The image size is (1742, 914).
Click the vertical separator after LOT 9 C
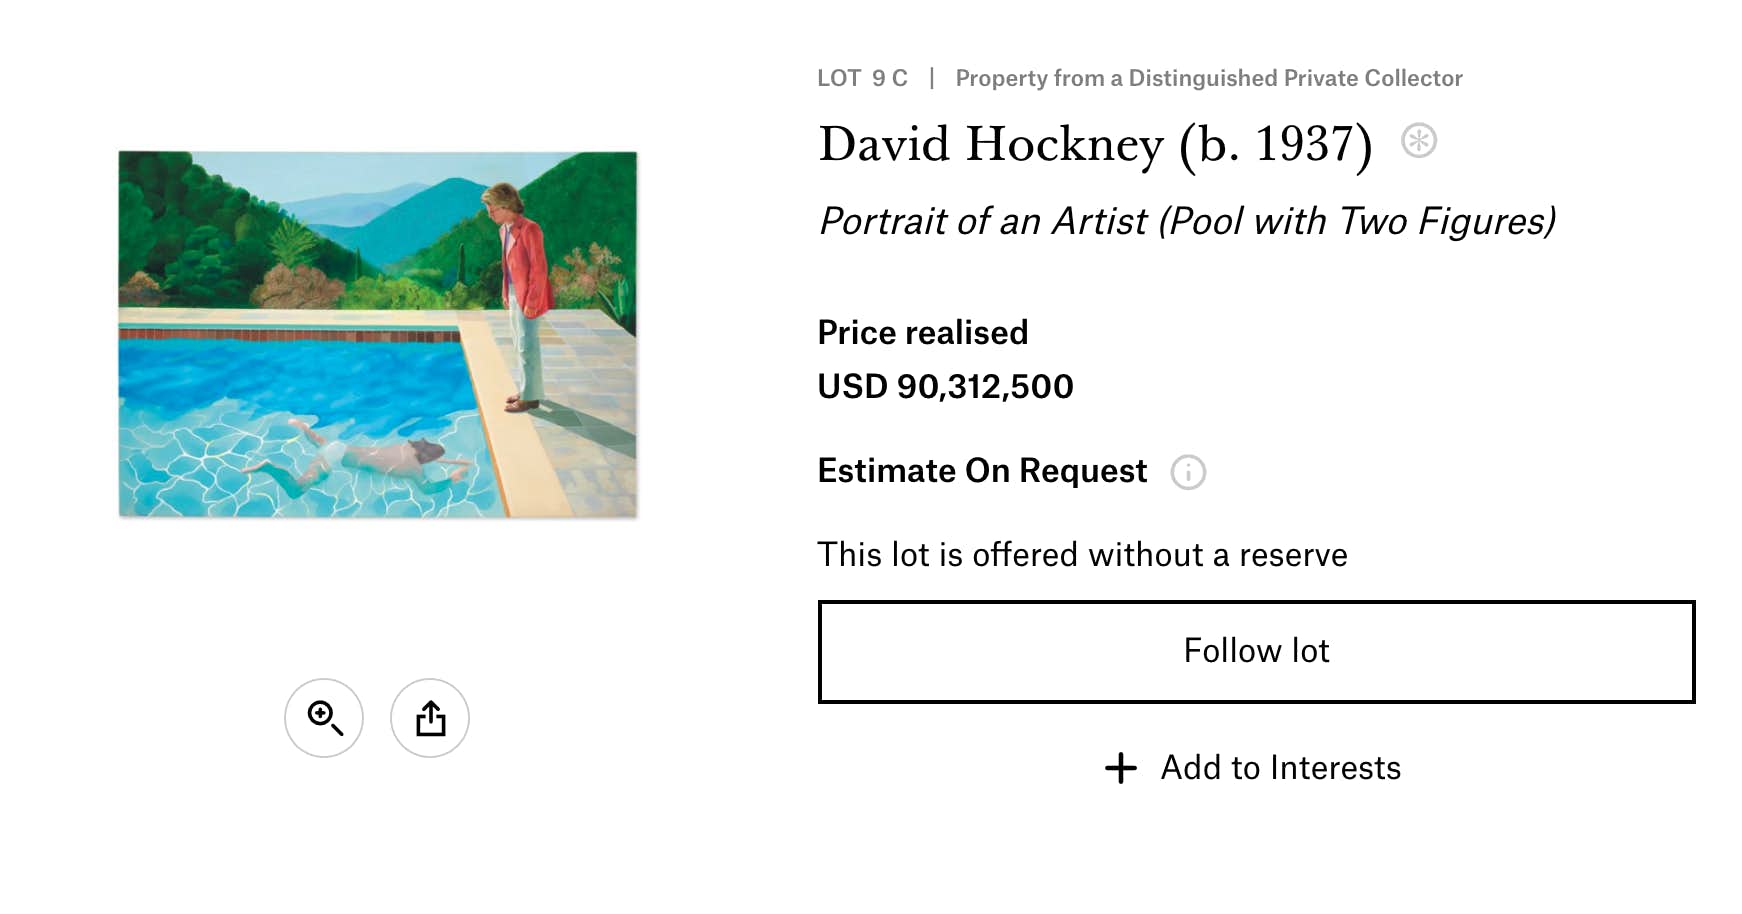click(x=932, y=78)
